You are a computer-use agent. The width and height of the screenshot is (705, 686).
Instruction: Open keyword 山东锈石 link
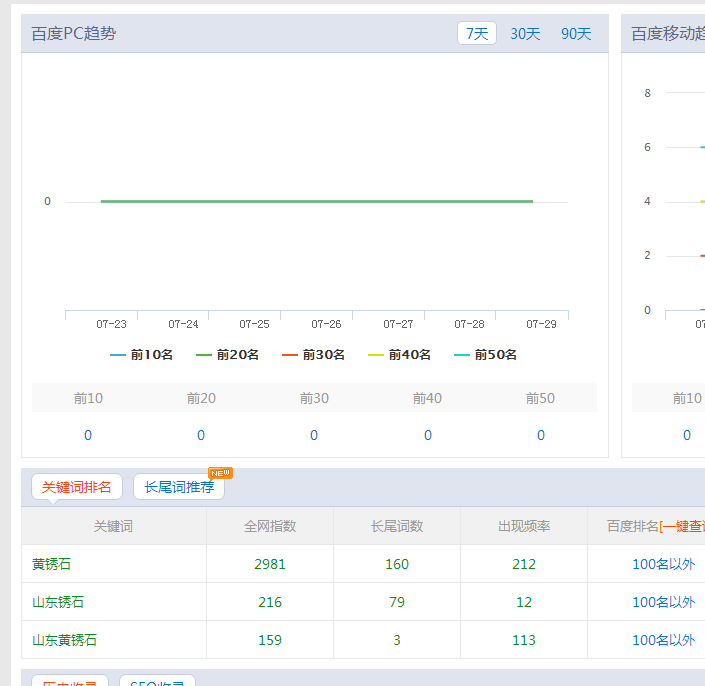58,602
